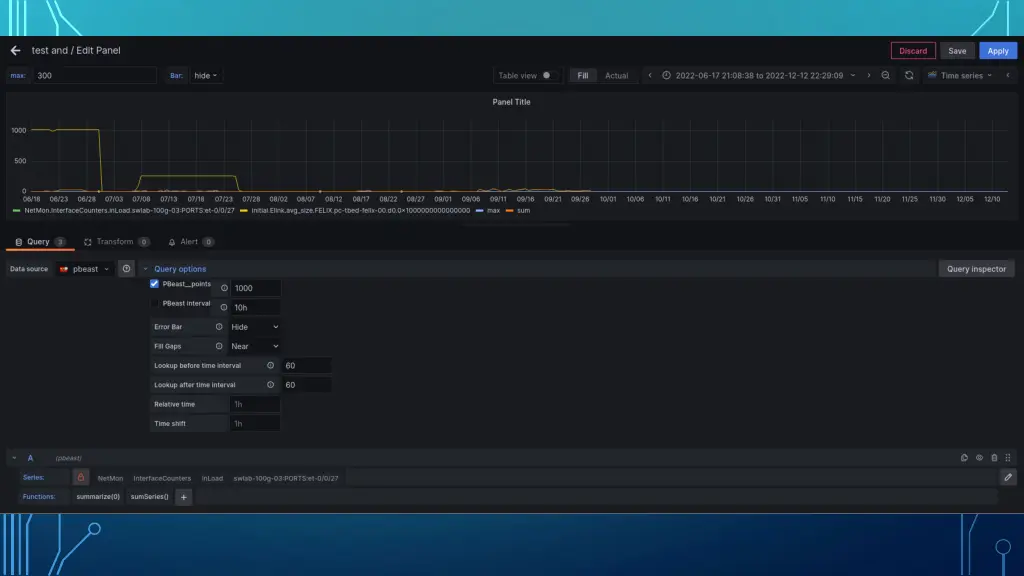Click the pbeast data source logo
This screenshot has width=1024, height=576.
(x=64, y=269)
